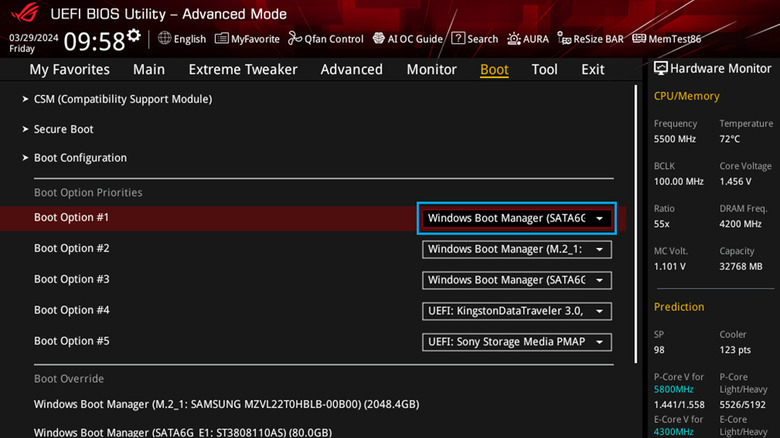The width and height of the screenshot is (780, 438).
Task: Open the Boot Option #1 dropdown
Action: (516, 218)
